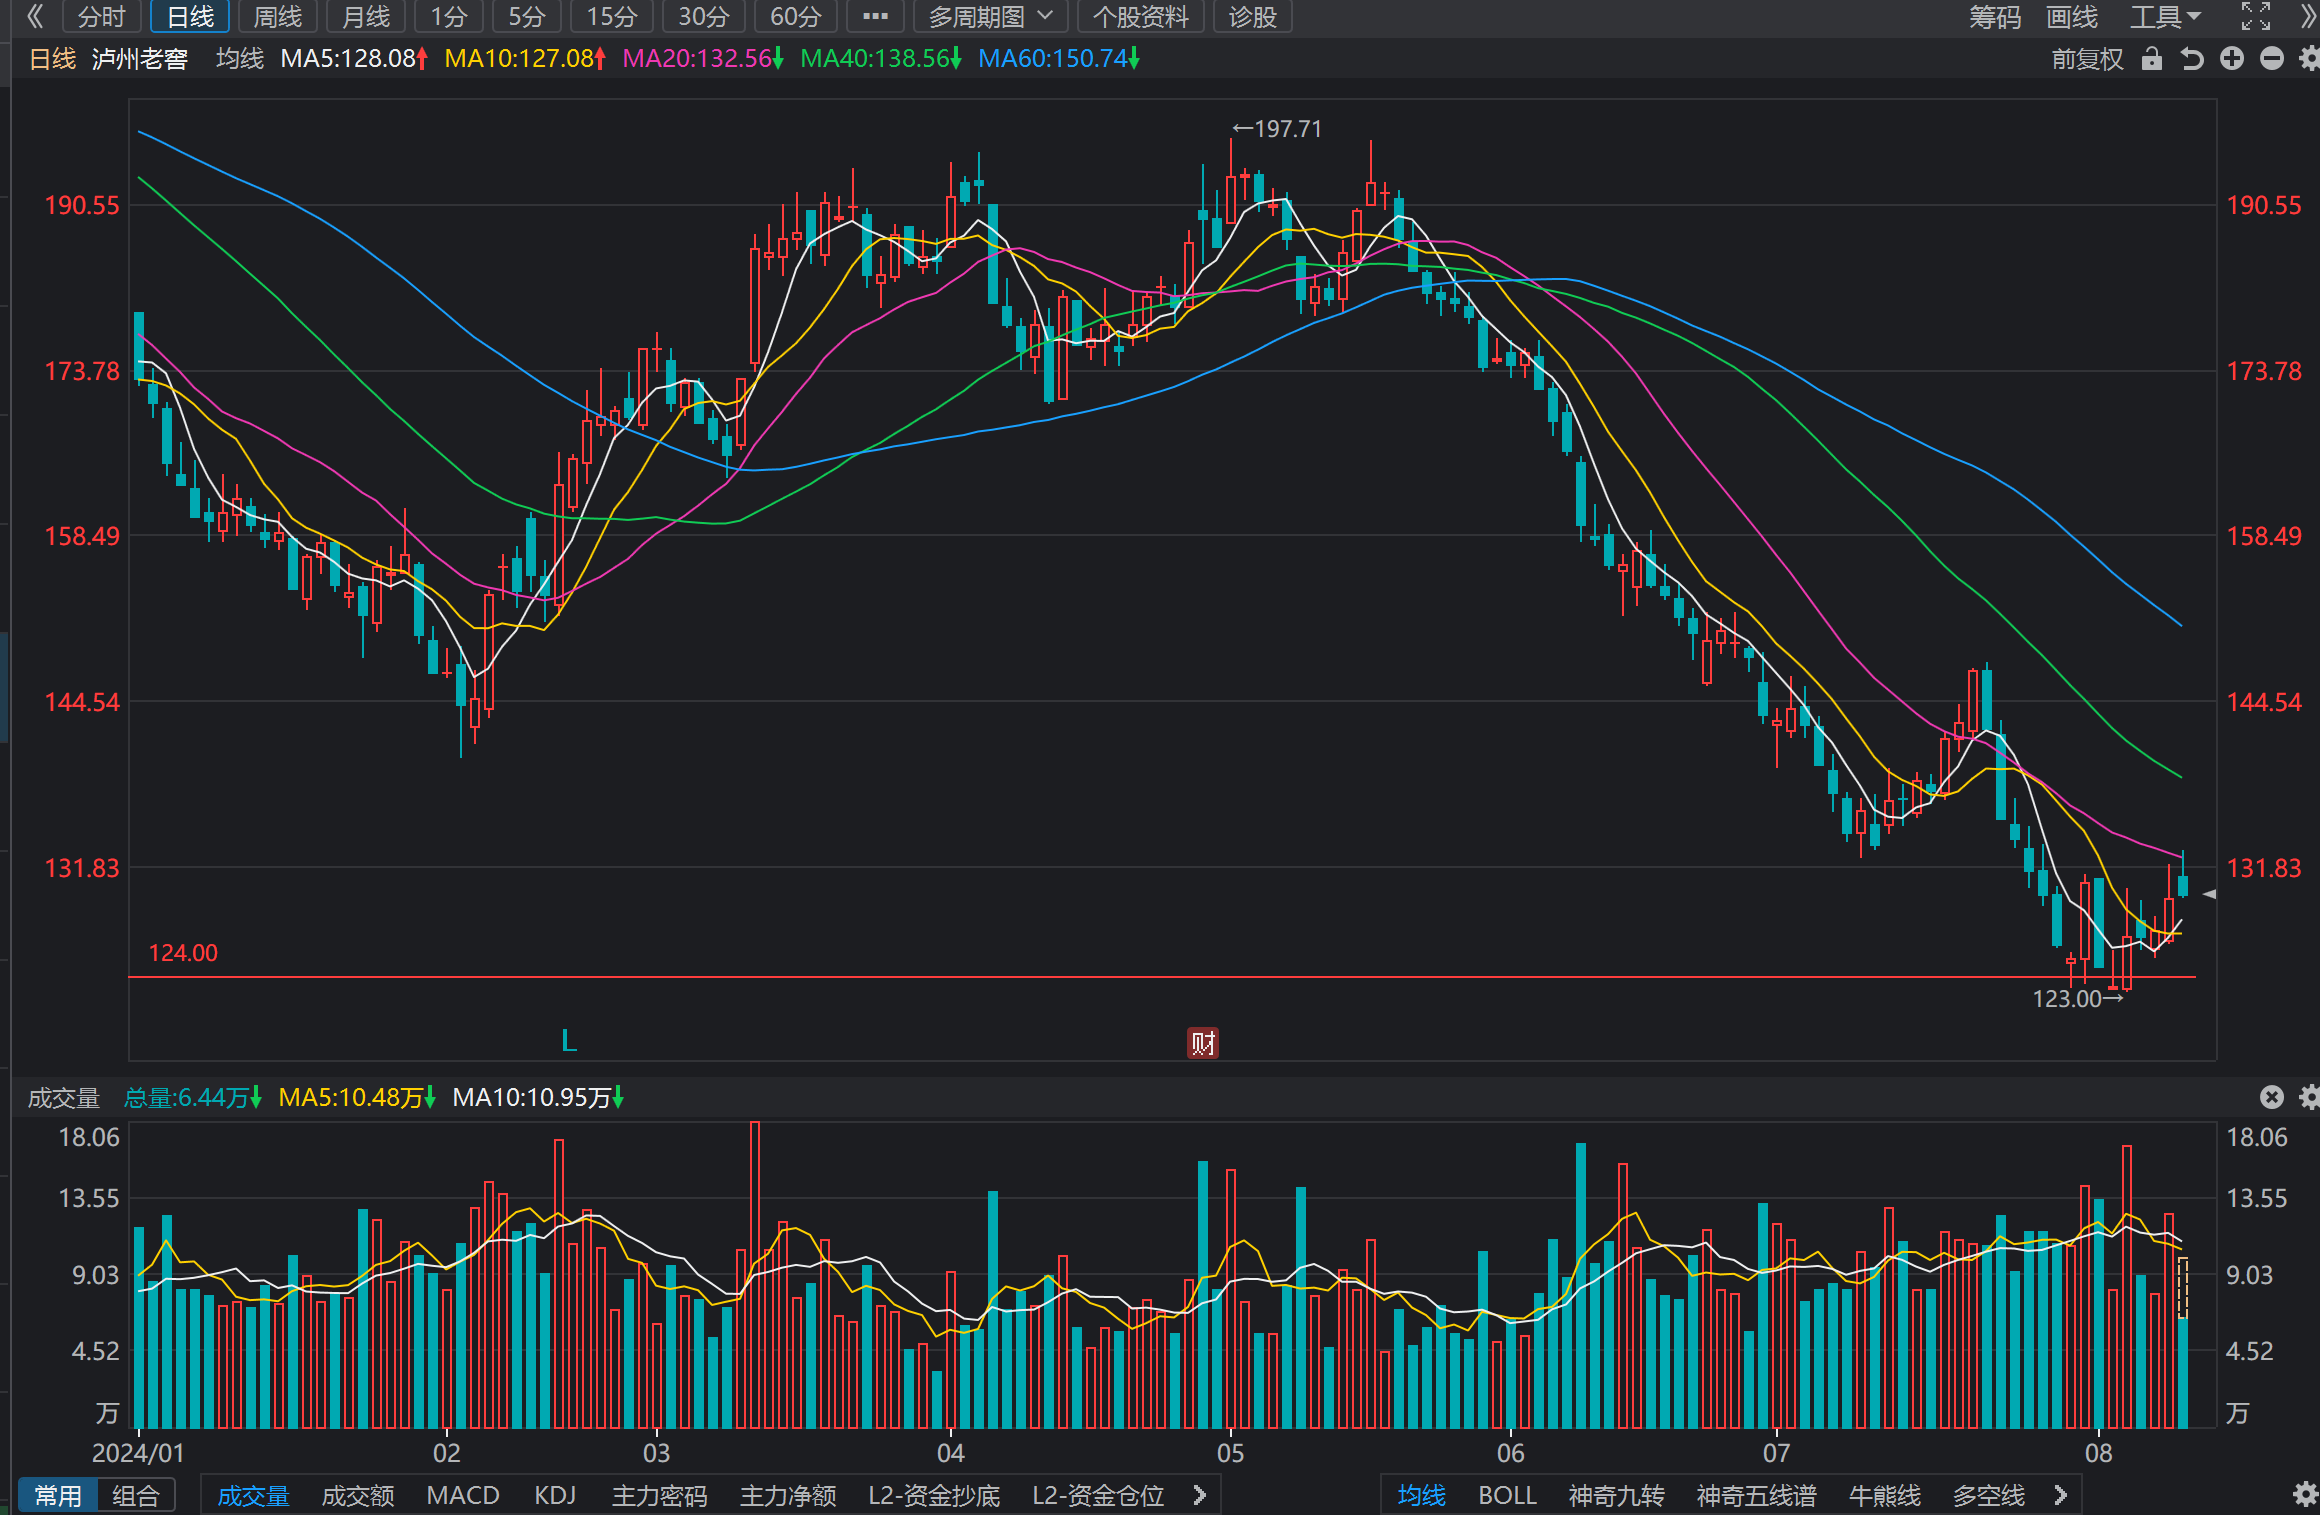This screenshot has height=1515, width=2320.
Task: Select the BOLL overlay indicator
Action: point(1507,1495)
